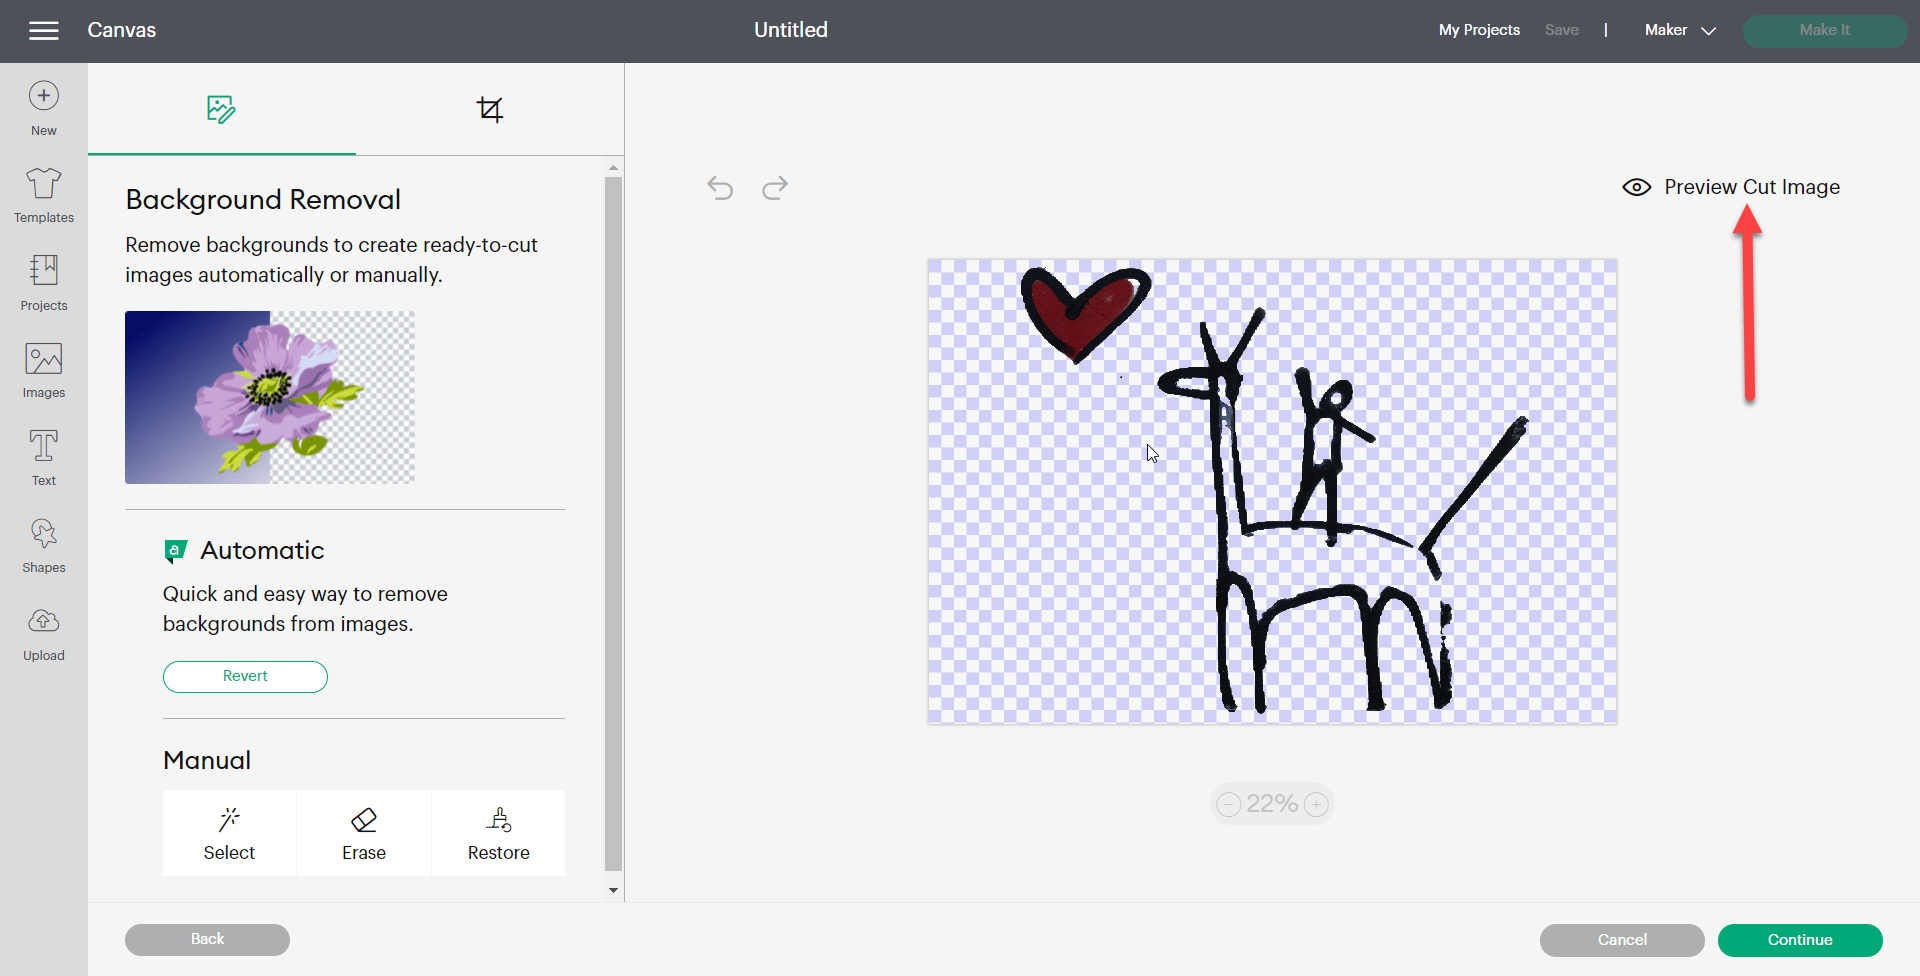Click the Redo arrow above the canvas
The width and height of the screenshot is (1920, 976).
(x=775, y=188)
